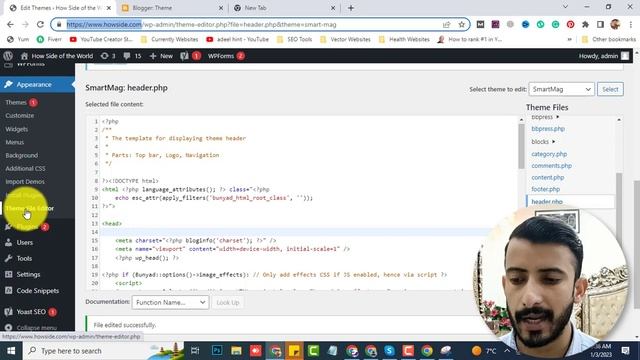Open Skype from the taskbar
The height and width of the screenshot is (360, 640).
click(x=389, y=351)
